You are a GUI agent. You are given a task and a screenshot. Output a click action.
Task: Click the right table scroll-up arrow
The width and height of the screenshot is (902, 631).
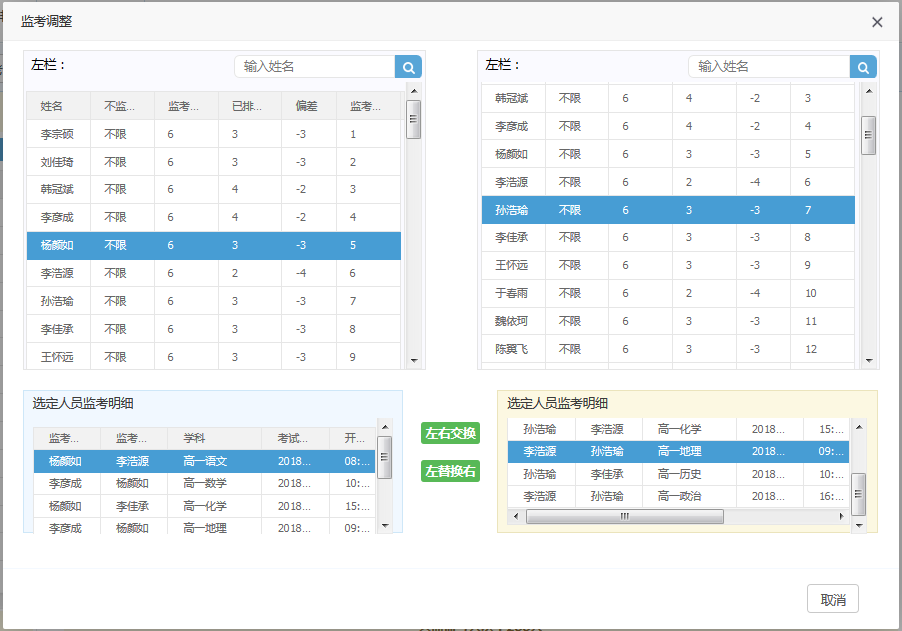tap(869, 91)
